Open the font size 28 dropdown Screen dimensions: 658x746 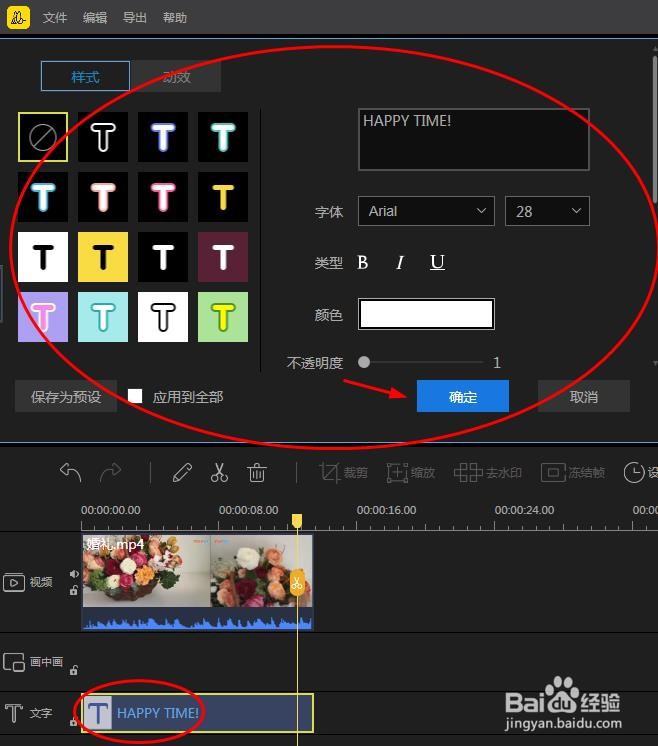coord(547,211)
